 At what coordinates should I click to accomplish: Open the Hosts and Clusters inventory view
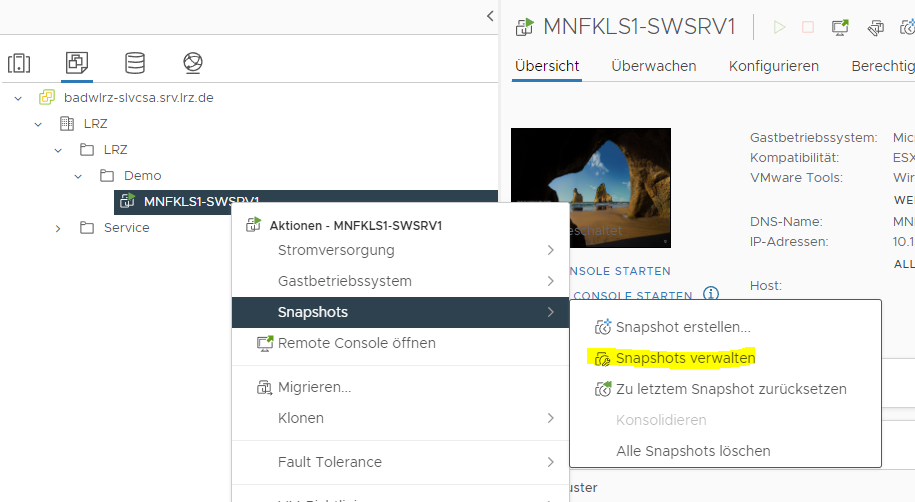pos(19,64)
